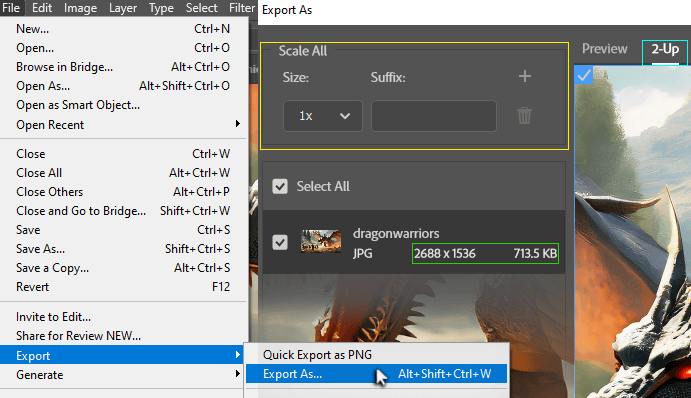
Task: Click the plus icon to add scale
Action: 524,76
